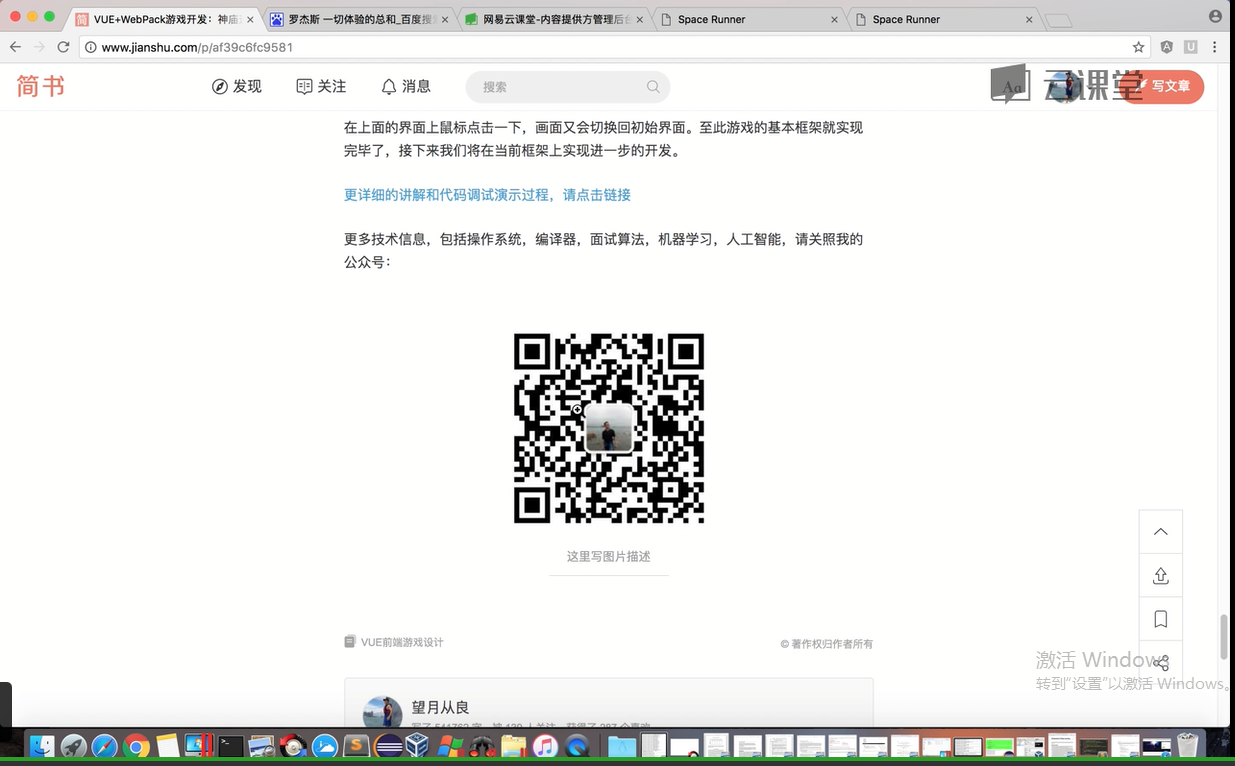Open Preview from the dock
The width and height of the screenshot is (1235, 766).
(262, 746)
